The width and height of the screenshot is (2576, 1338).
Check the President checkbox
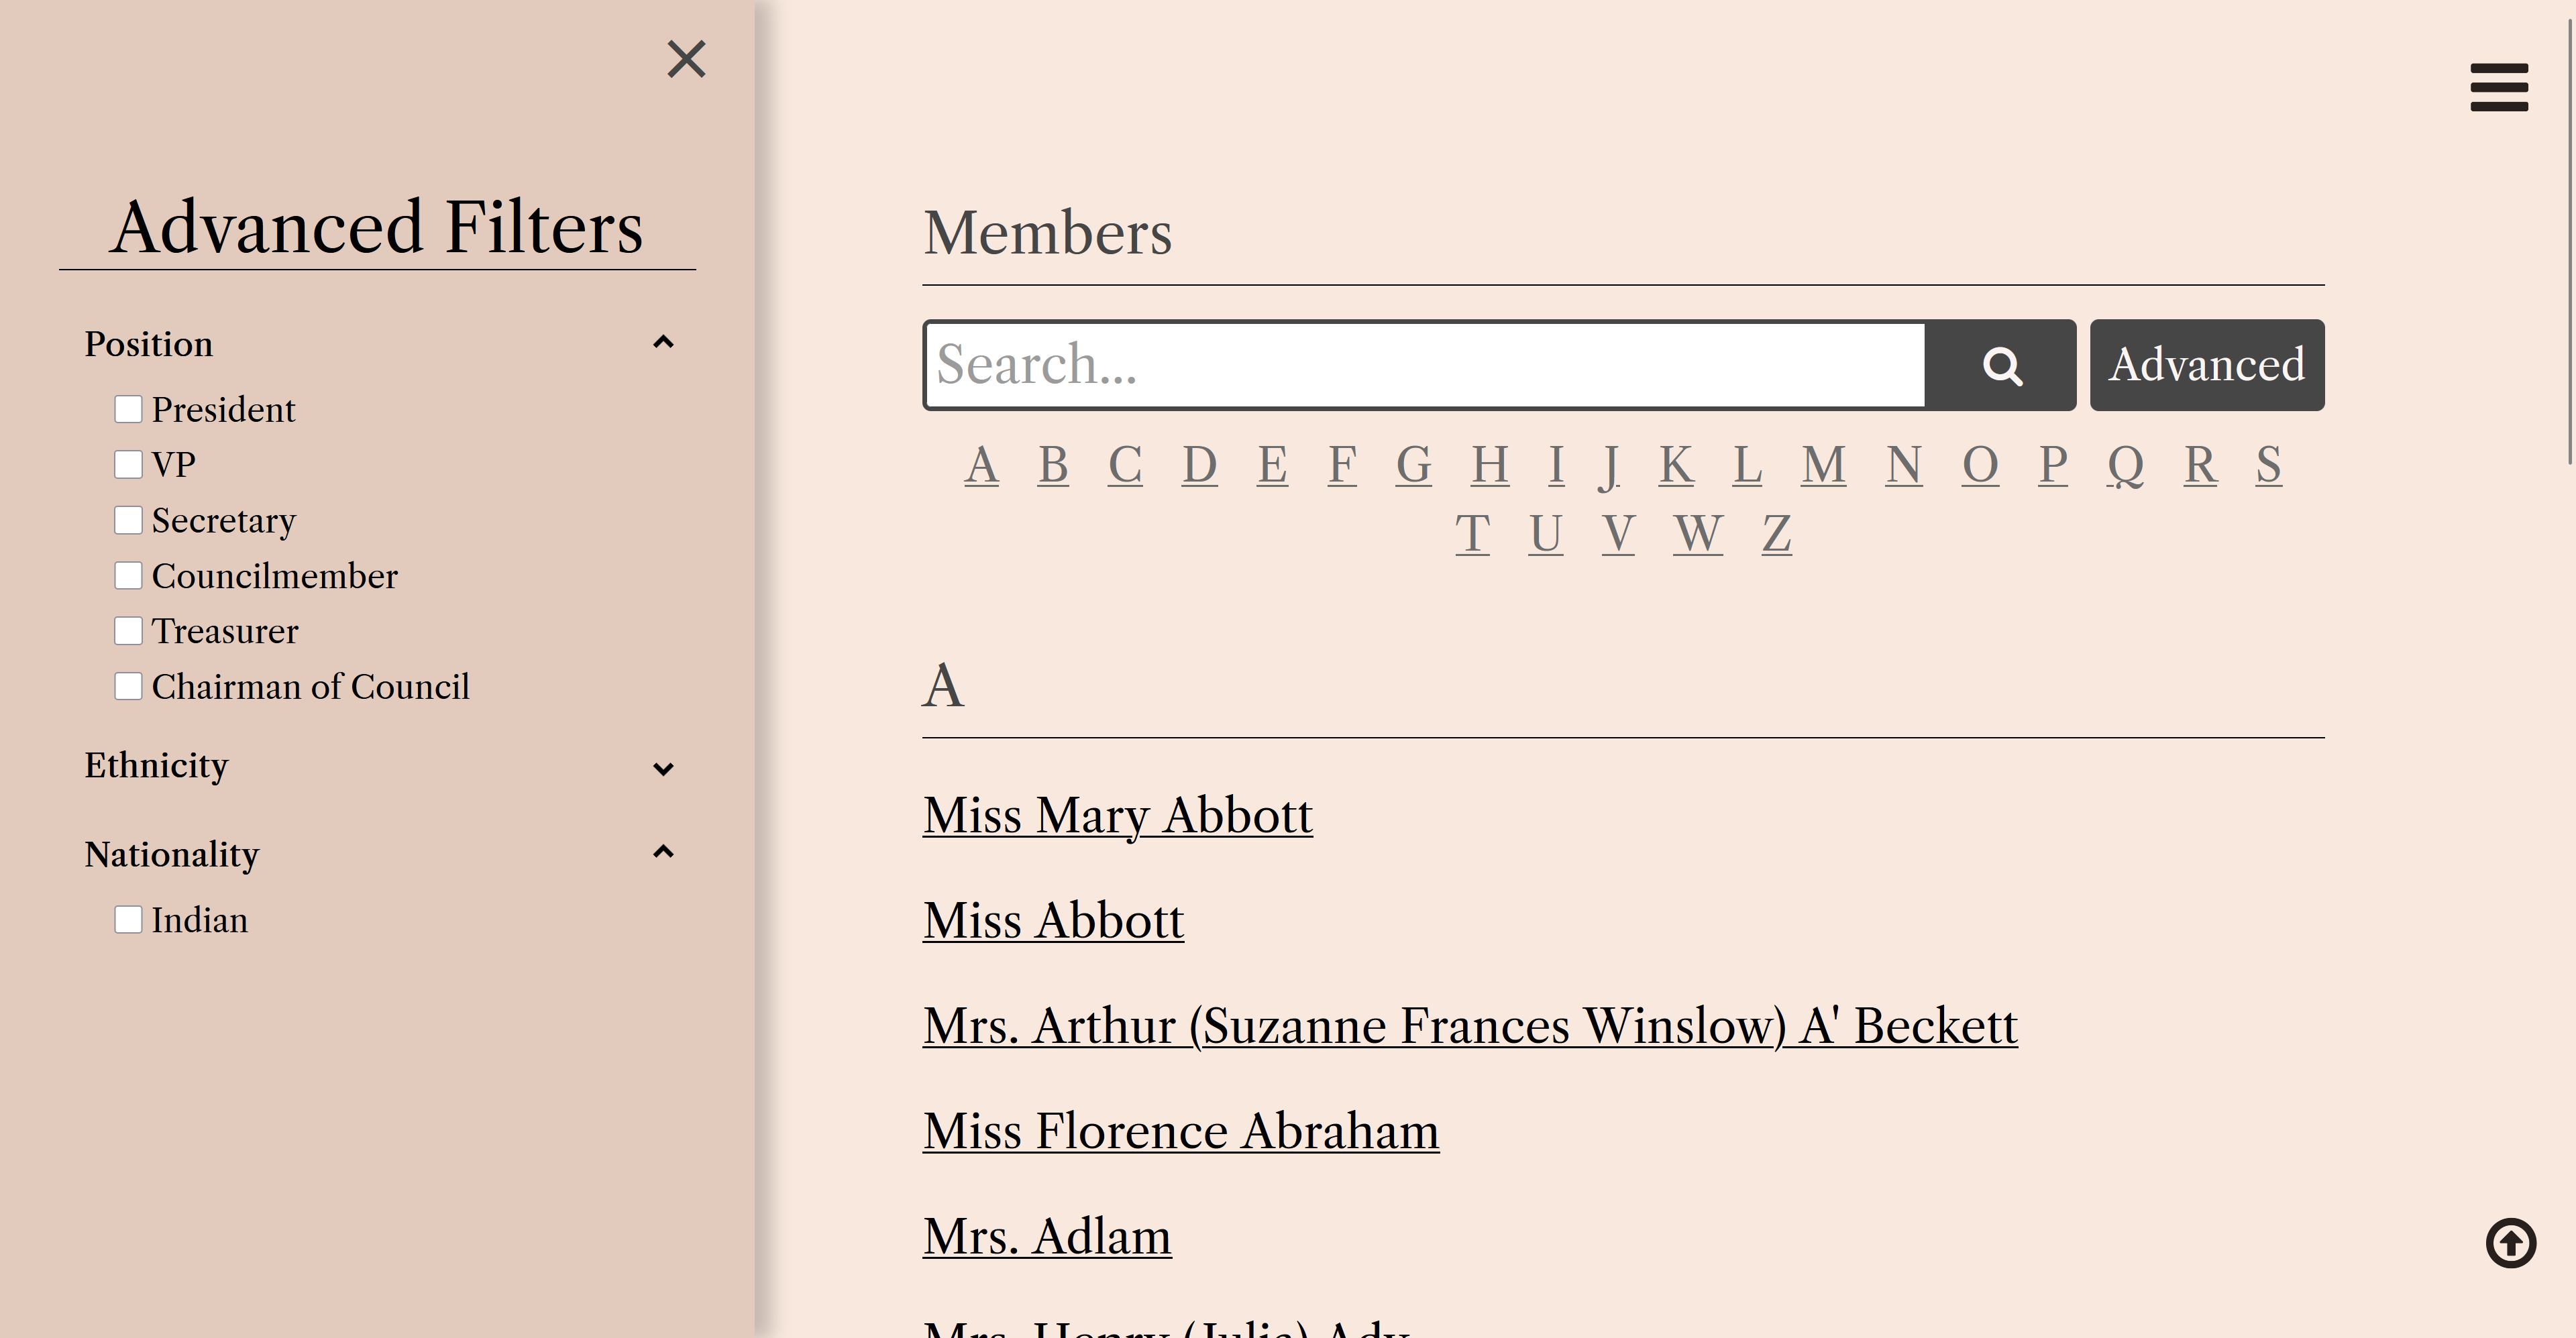[128, 409]
